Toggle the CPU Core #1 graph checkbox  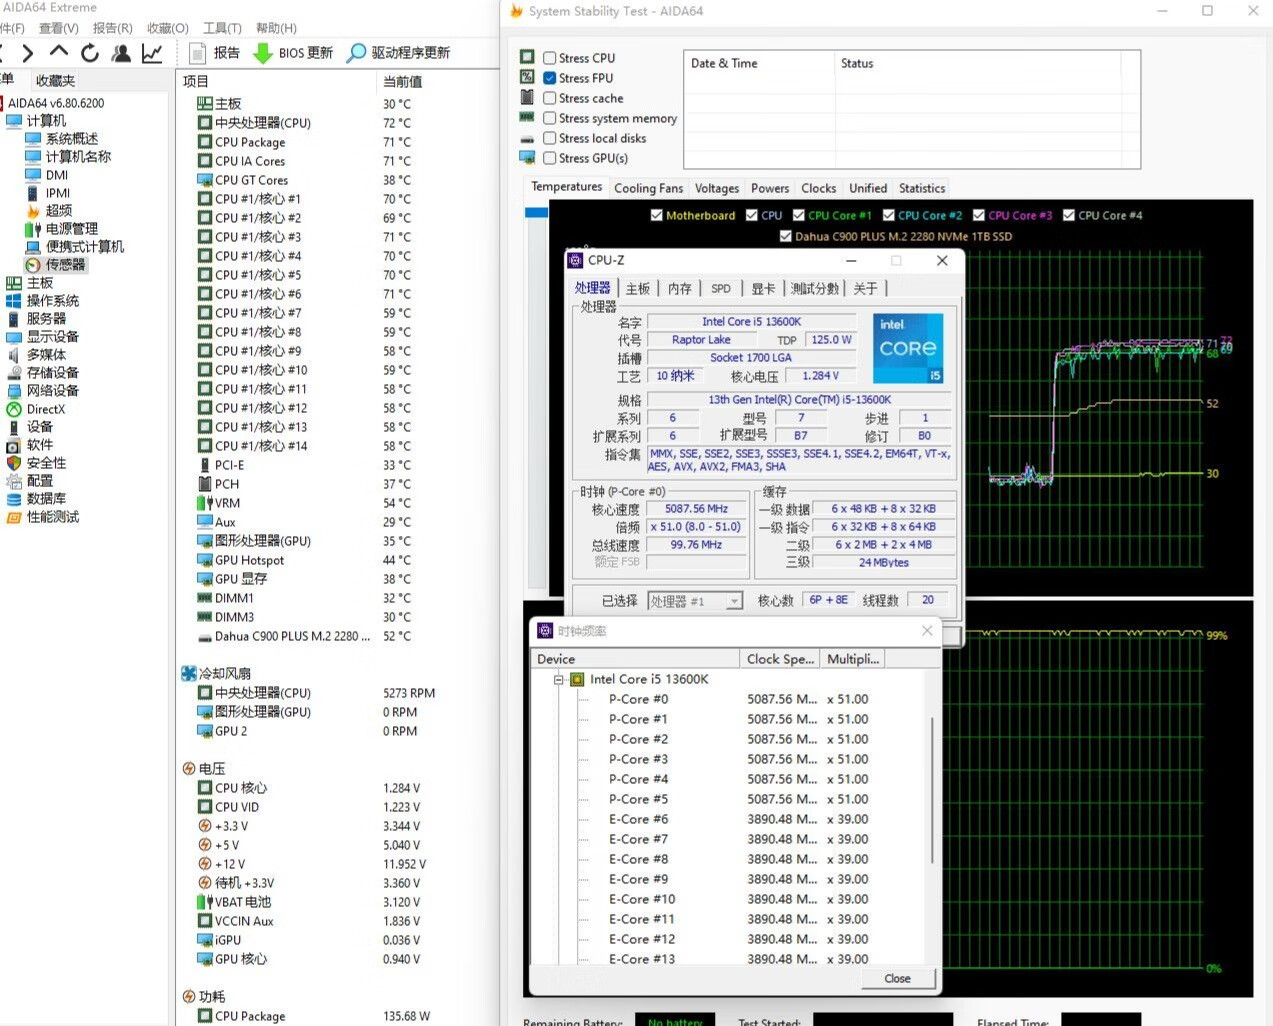coord(799,215)
